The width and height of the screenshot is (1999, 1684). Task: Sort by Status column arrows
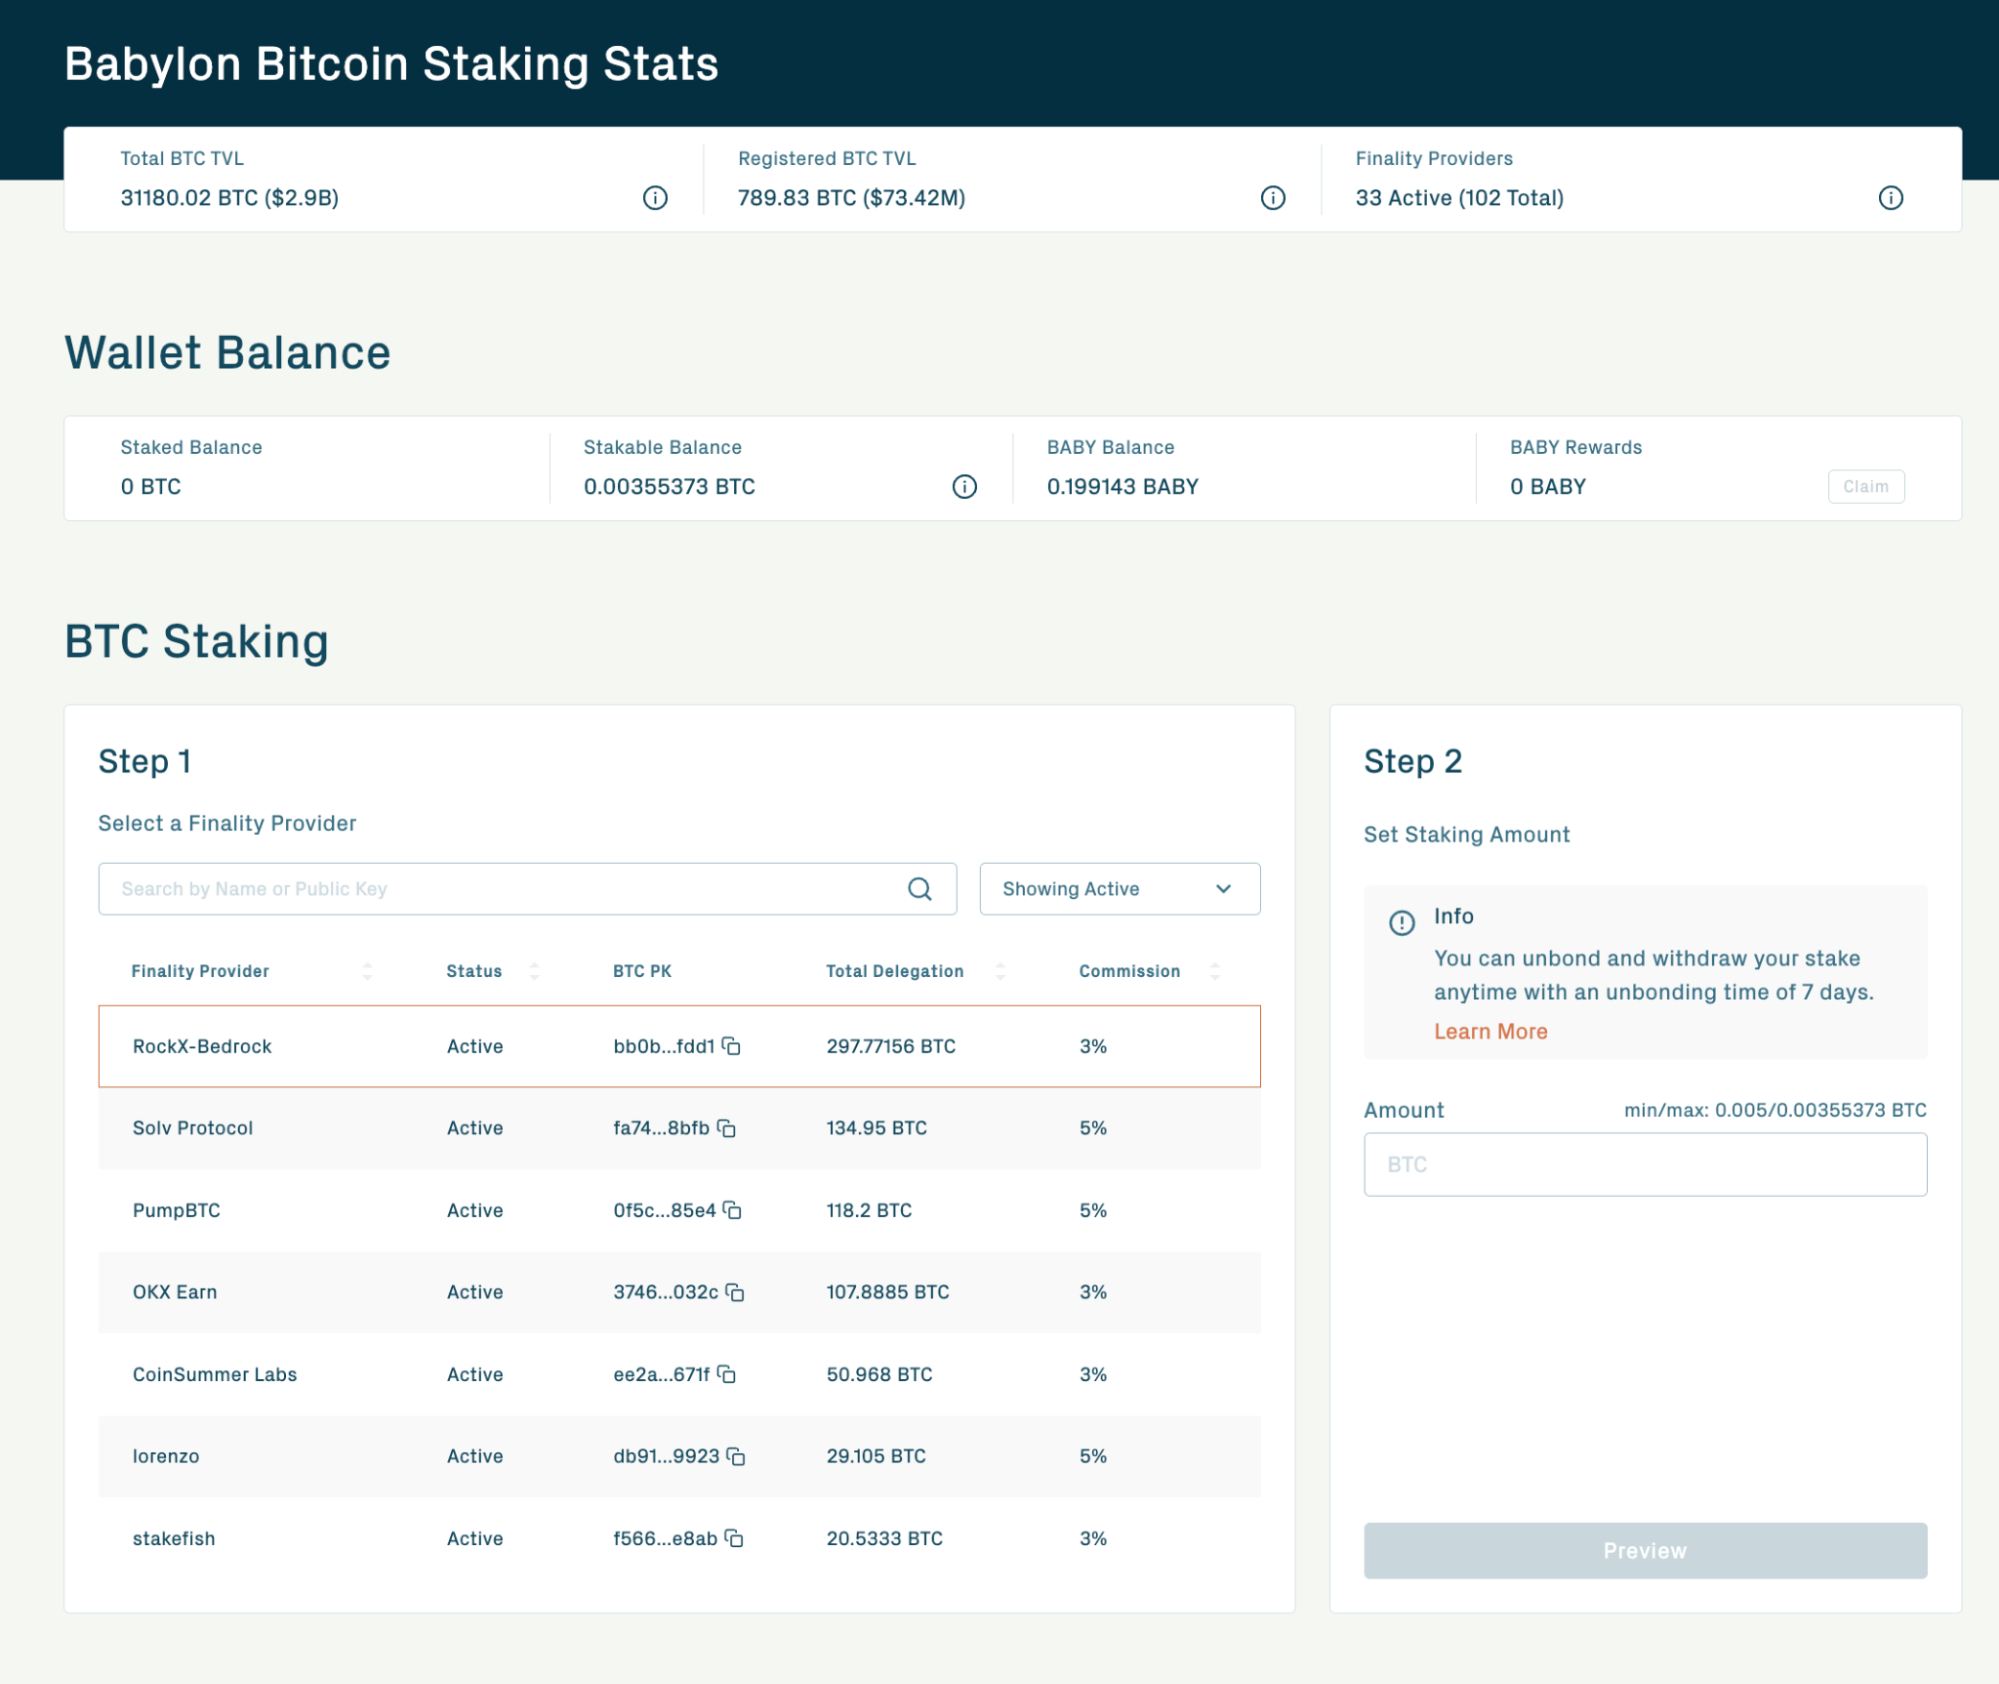pos(534,971)
